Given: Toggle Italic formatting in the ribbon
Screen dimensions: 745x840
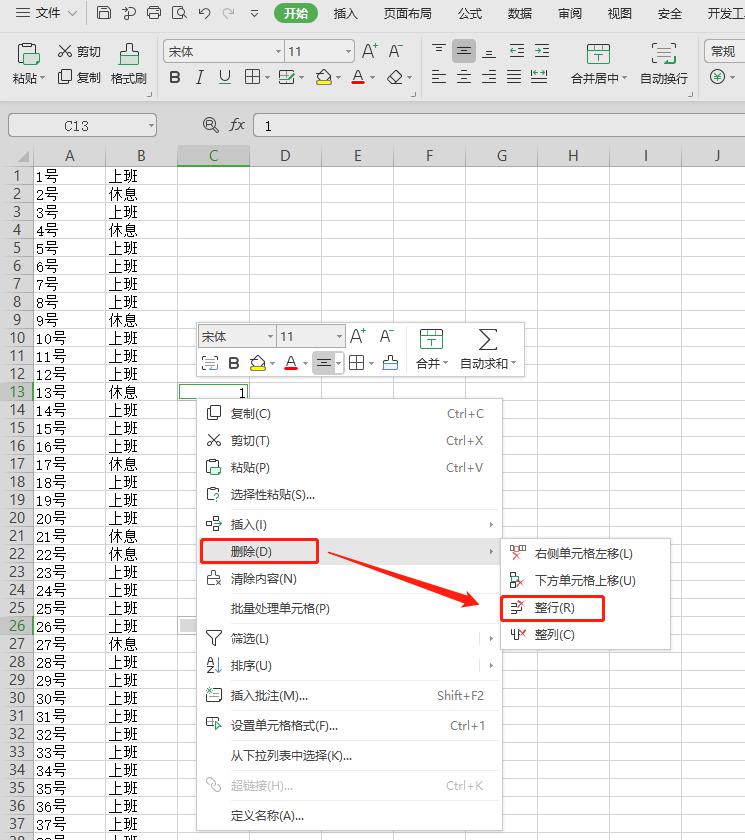Looking at the screenshot, I should pos(200,77).
